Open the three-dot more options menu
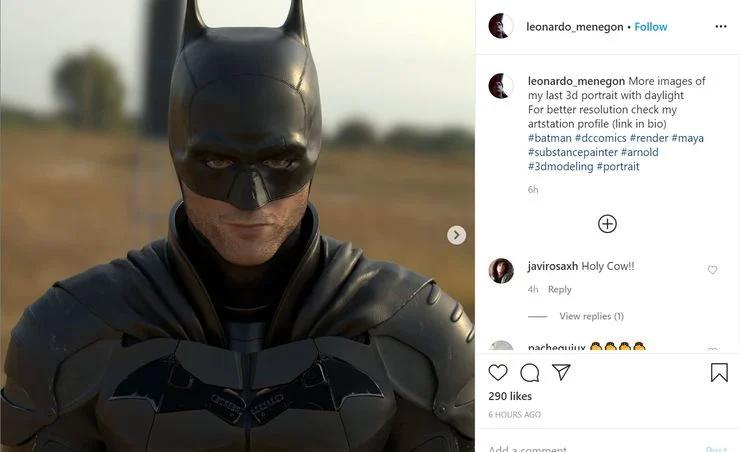Image resolution: width=740 pixels, height=452 pixels. [x=720, y=26]
